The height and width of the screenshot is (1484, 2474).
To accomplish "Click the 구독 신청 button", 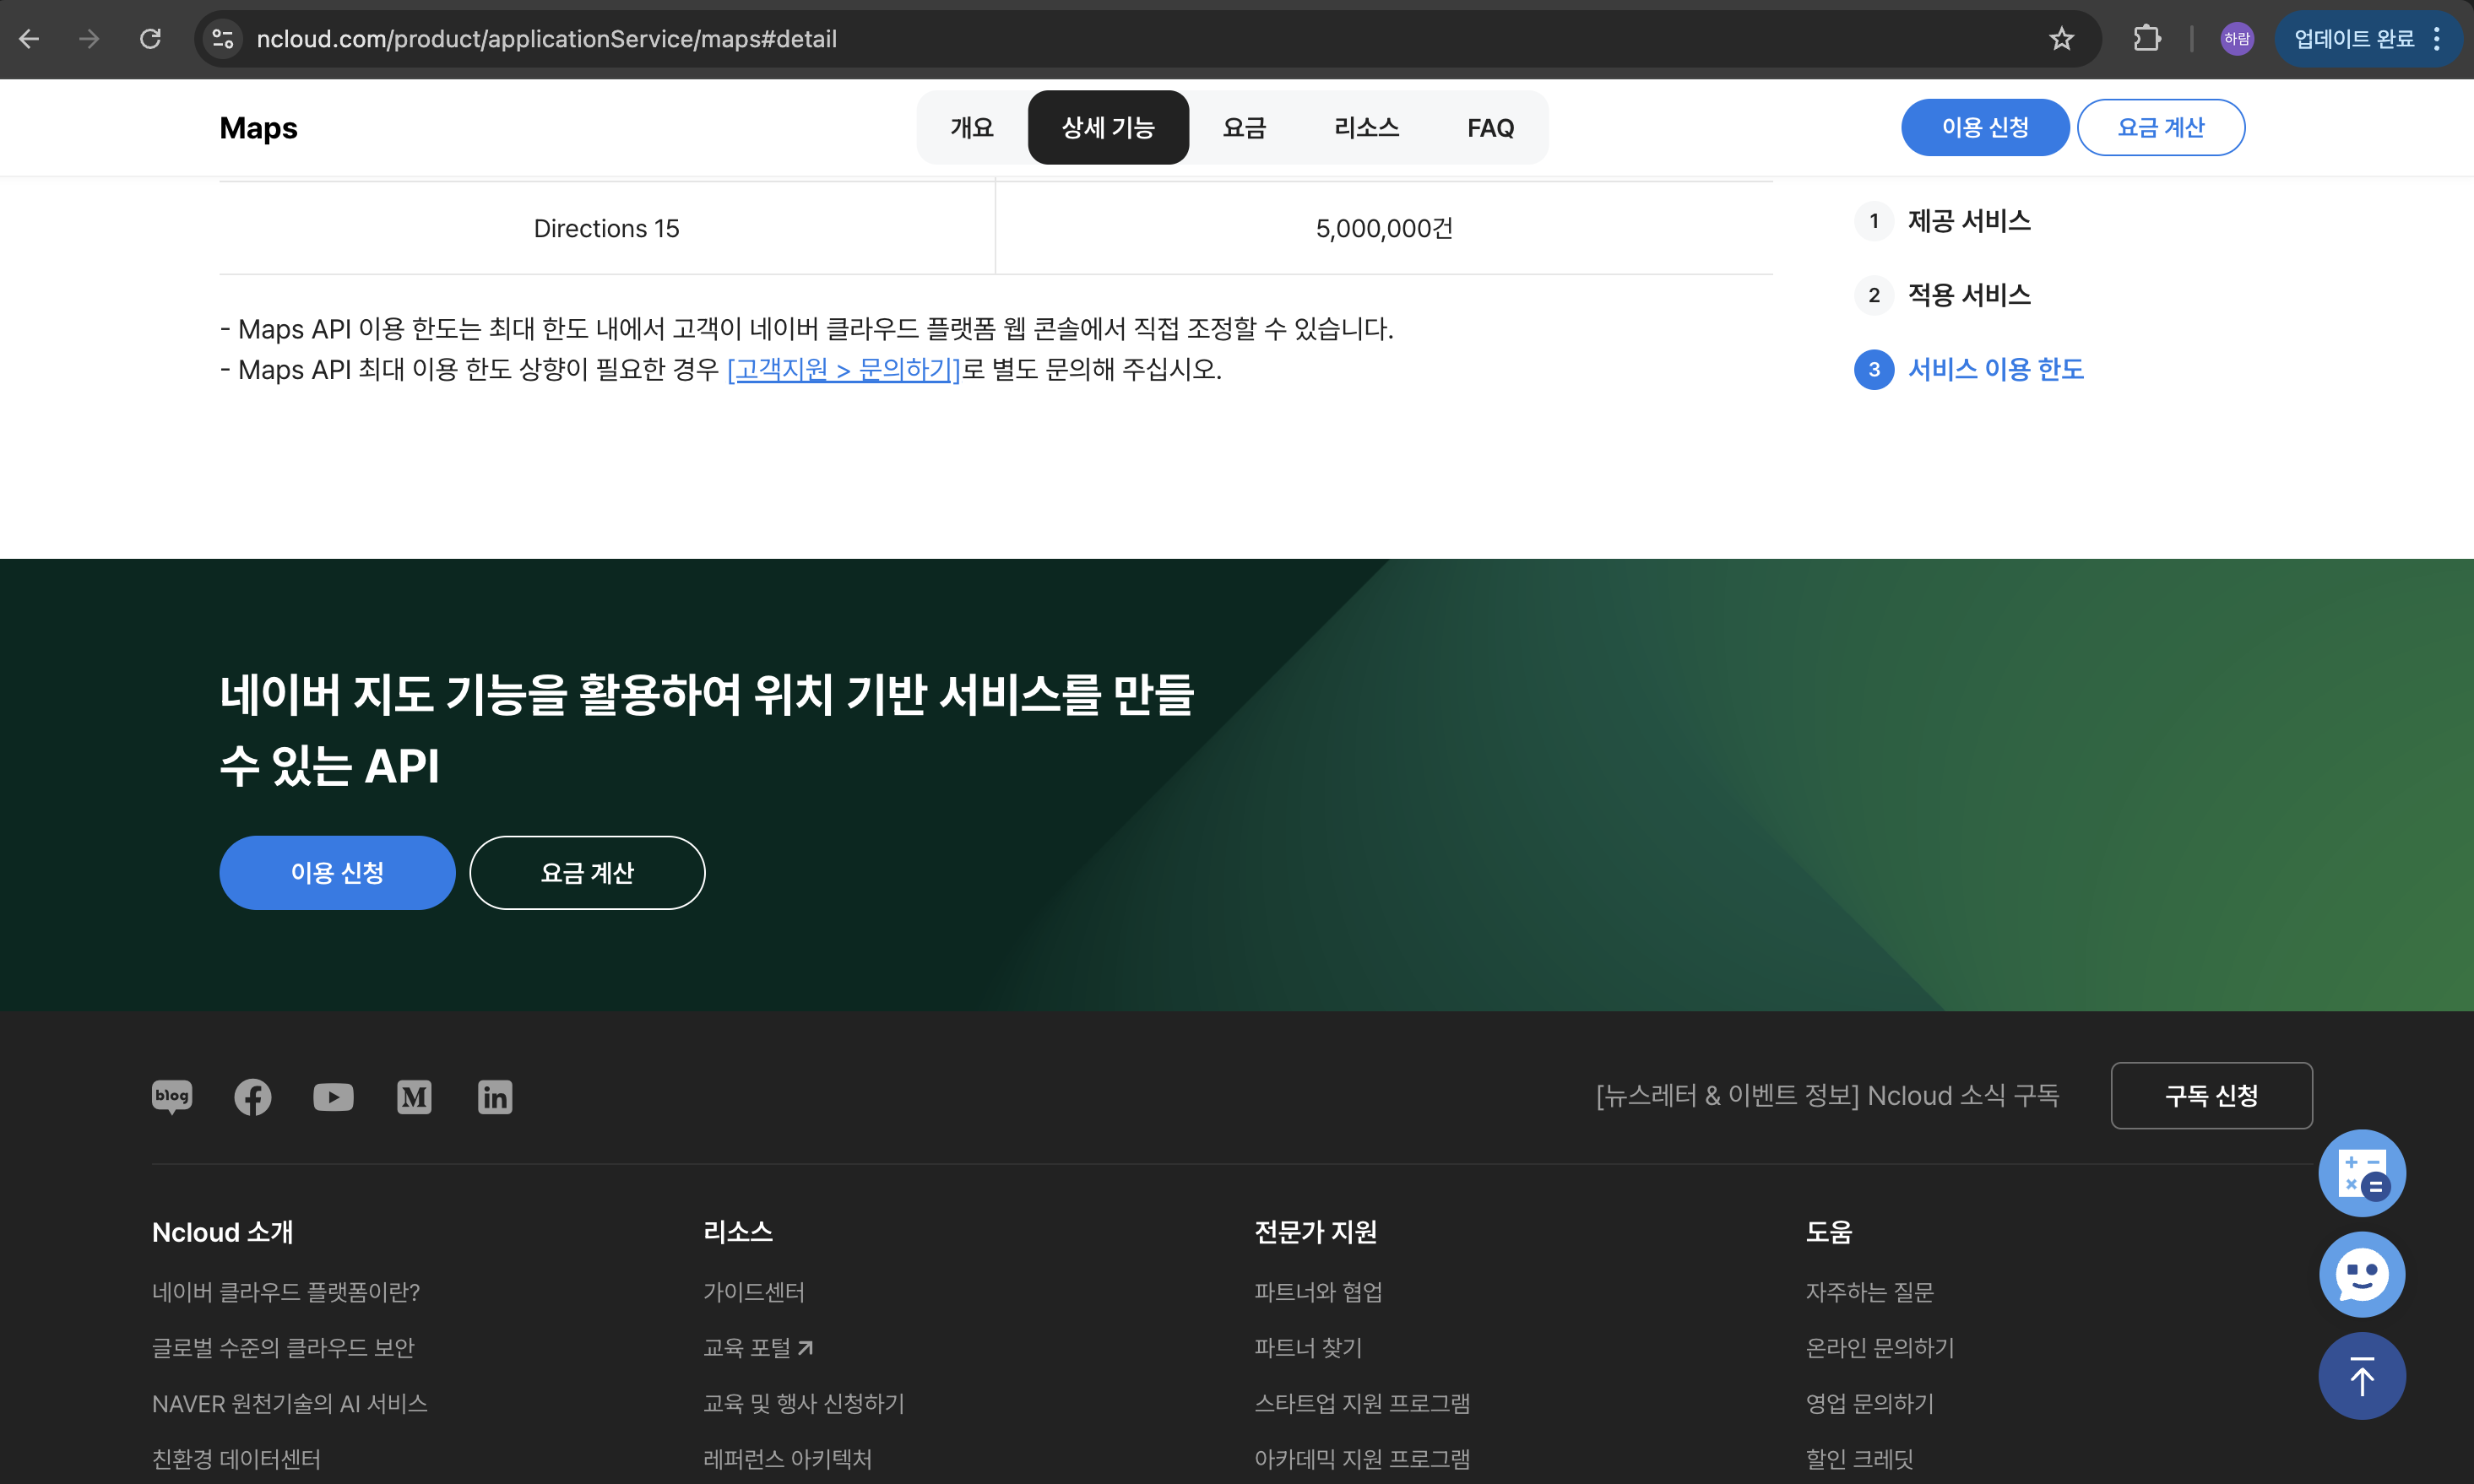I will click(2211, 1096).
